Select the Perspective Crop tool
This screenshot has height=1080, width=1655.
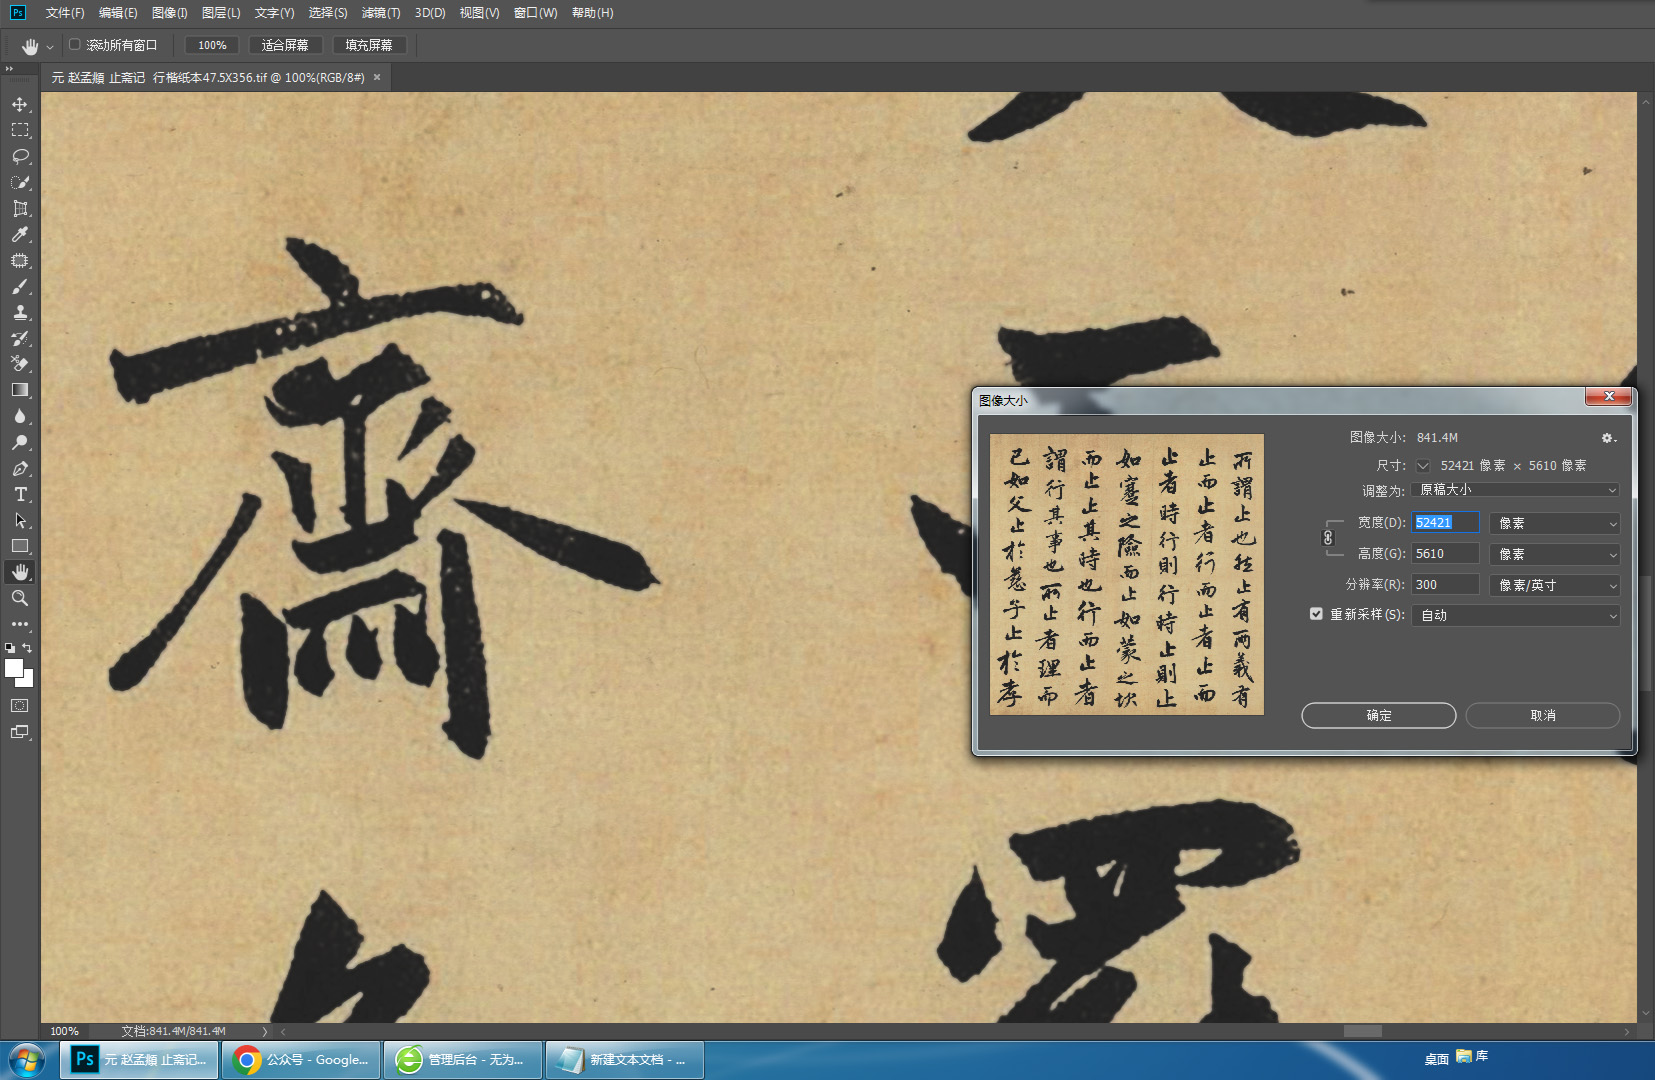[20, 208]
